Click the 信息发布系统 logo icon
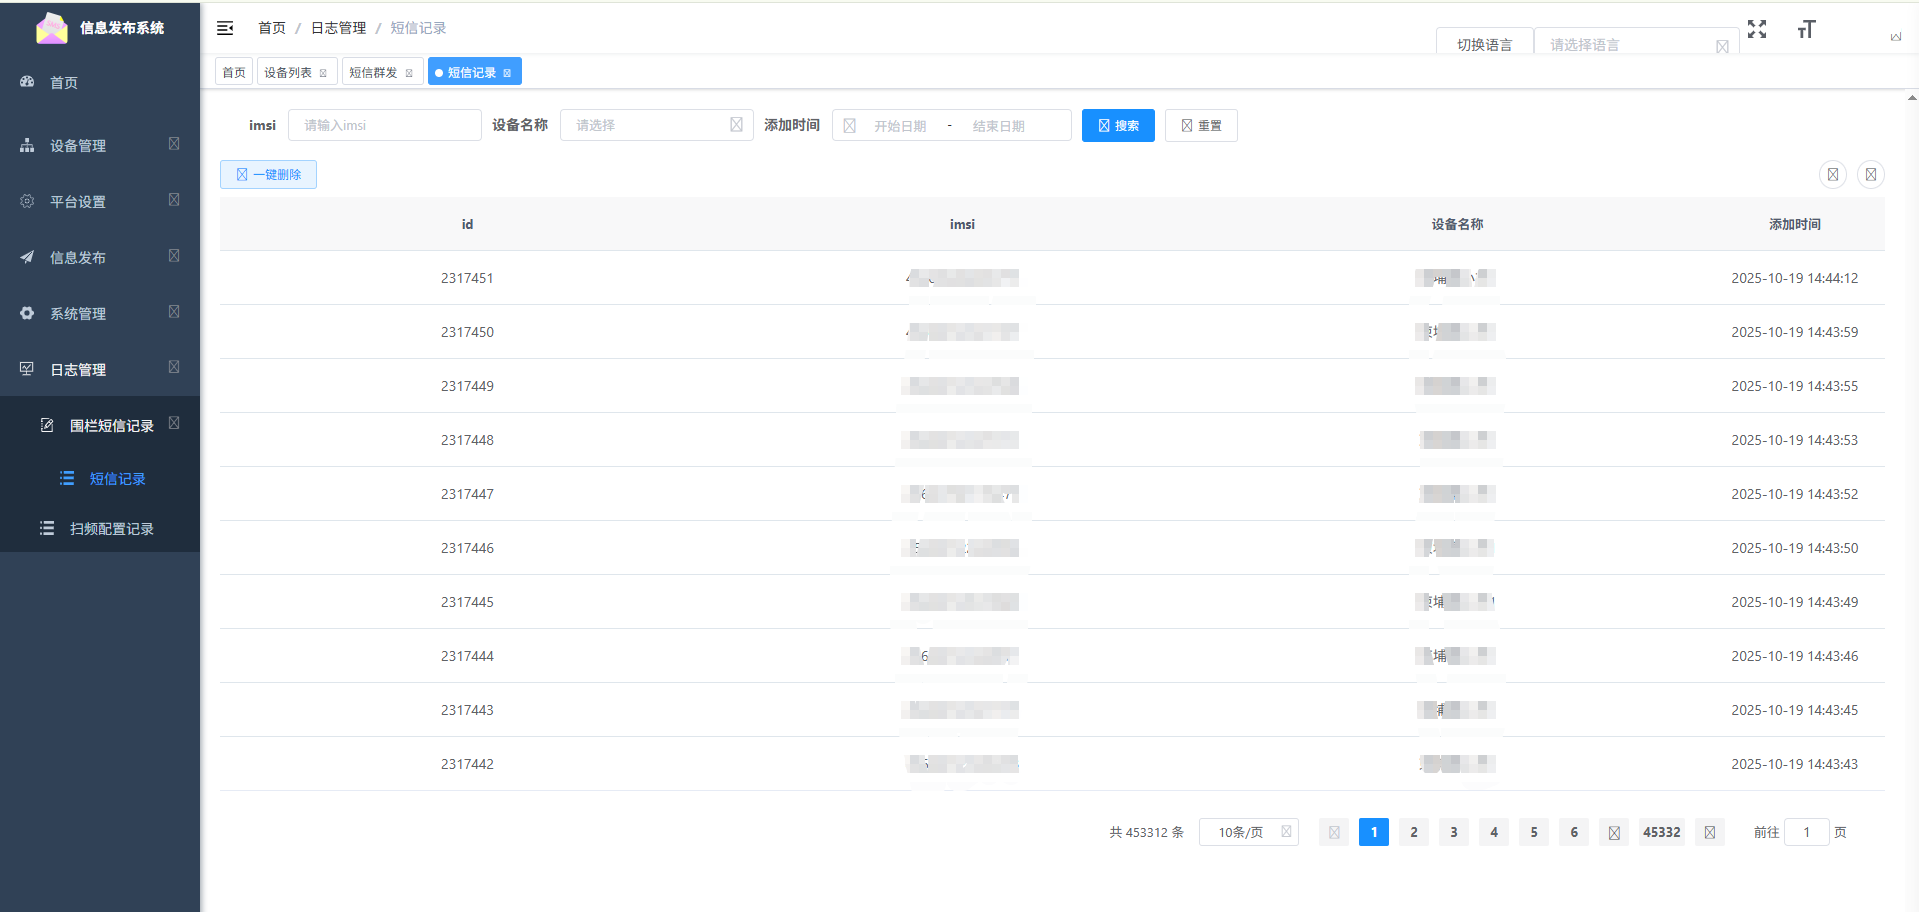1919x912 pixels. click(x=52, y=28)
